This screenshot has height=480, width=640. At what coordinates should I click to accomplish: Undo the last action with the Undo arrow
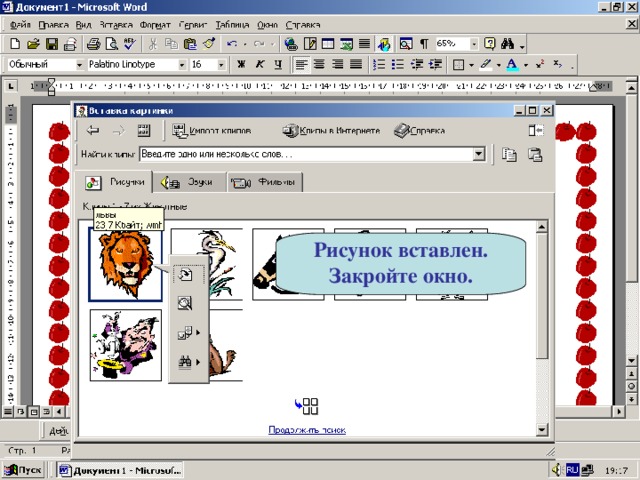(232, 44)
